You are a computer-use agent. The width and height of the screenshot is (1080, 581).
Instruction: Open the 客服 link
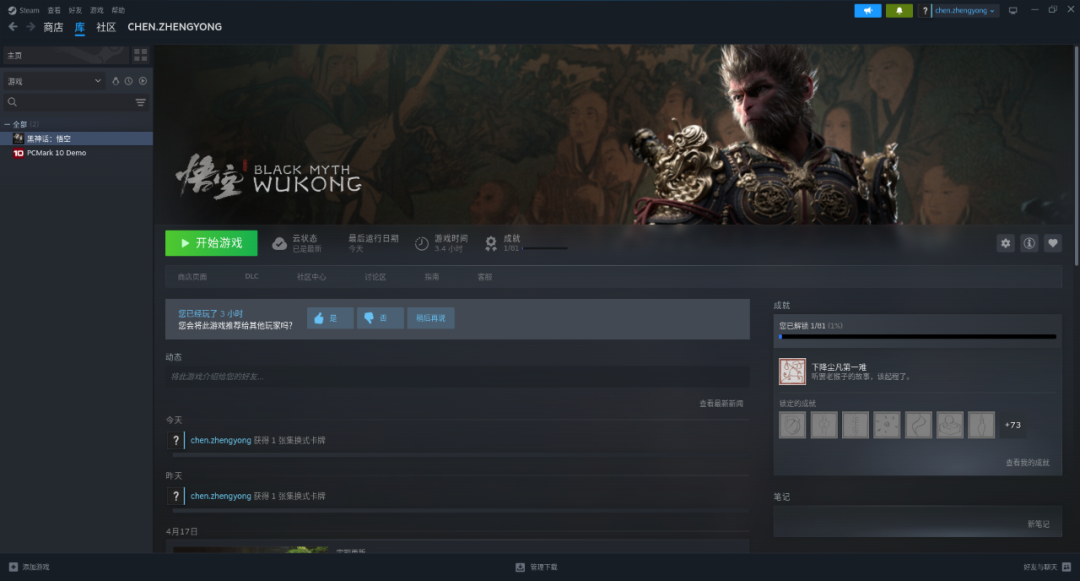(485, 277)
